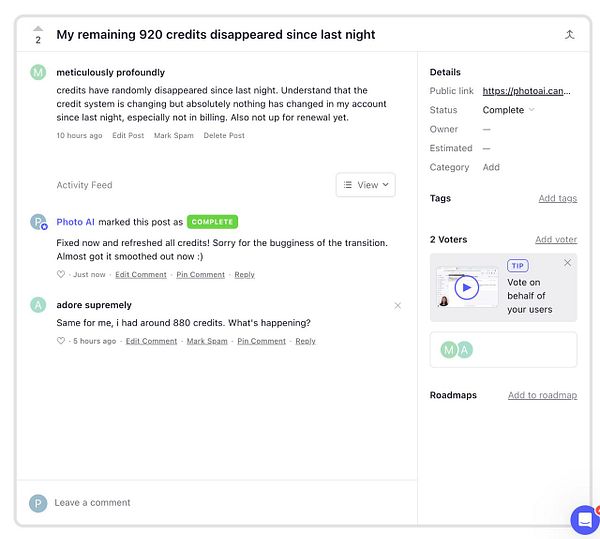The height and width of the screenshot is (539, 600).
Task: Click the M voter avatar
Action: coord(449,350)
